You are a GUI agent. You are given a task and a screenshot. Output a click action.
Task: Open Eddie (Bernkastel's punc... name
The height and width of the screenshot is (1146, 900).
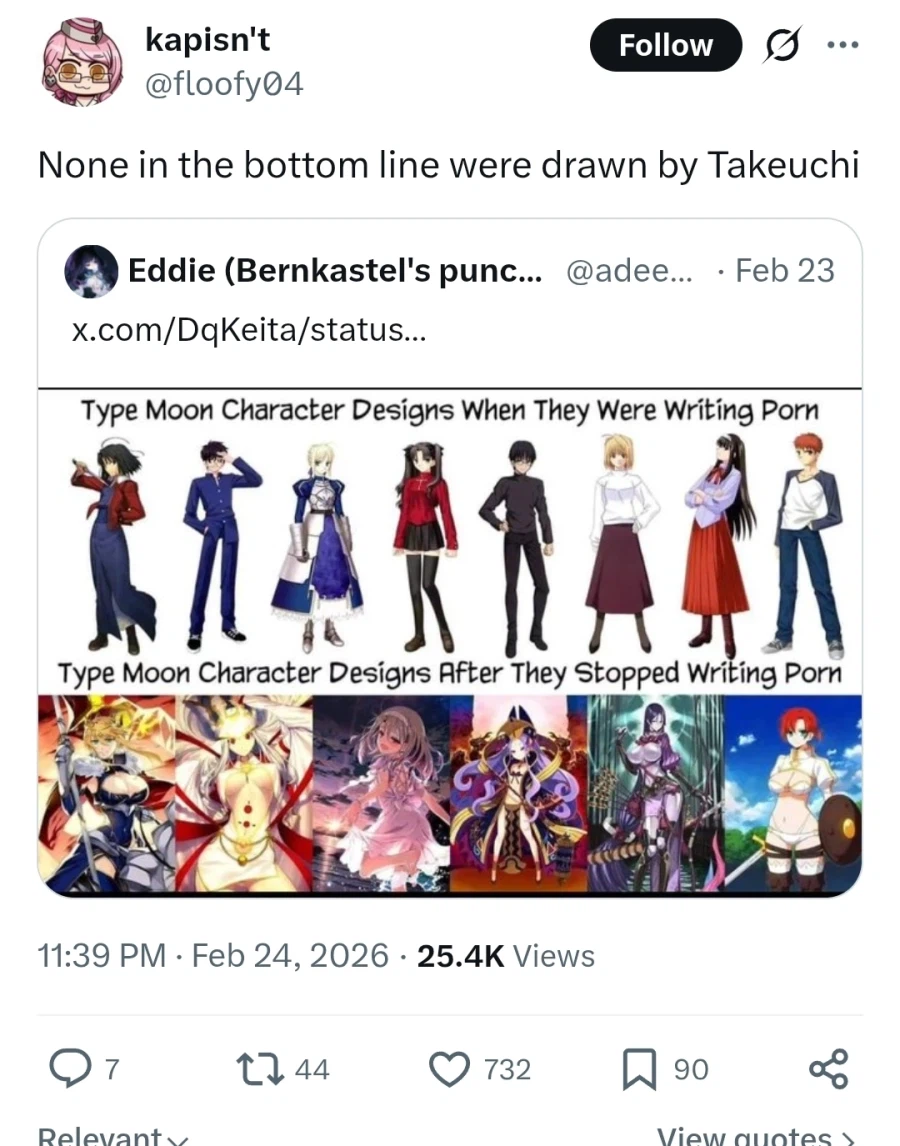(335, 270)
